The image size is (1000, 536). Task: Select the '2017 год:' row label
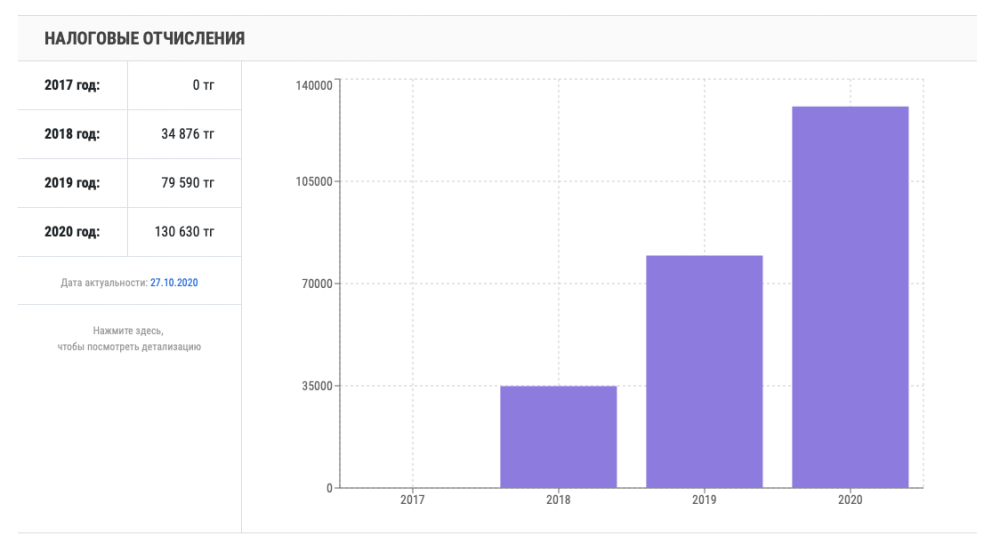click(x=72, y=85)
